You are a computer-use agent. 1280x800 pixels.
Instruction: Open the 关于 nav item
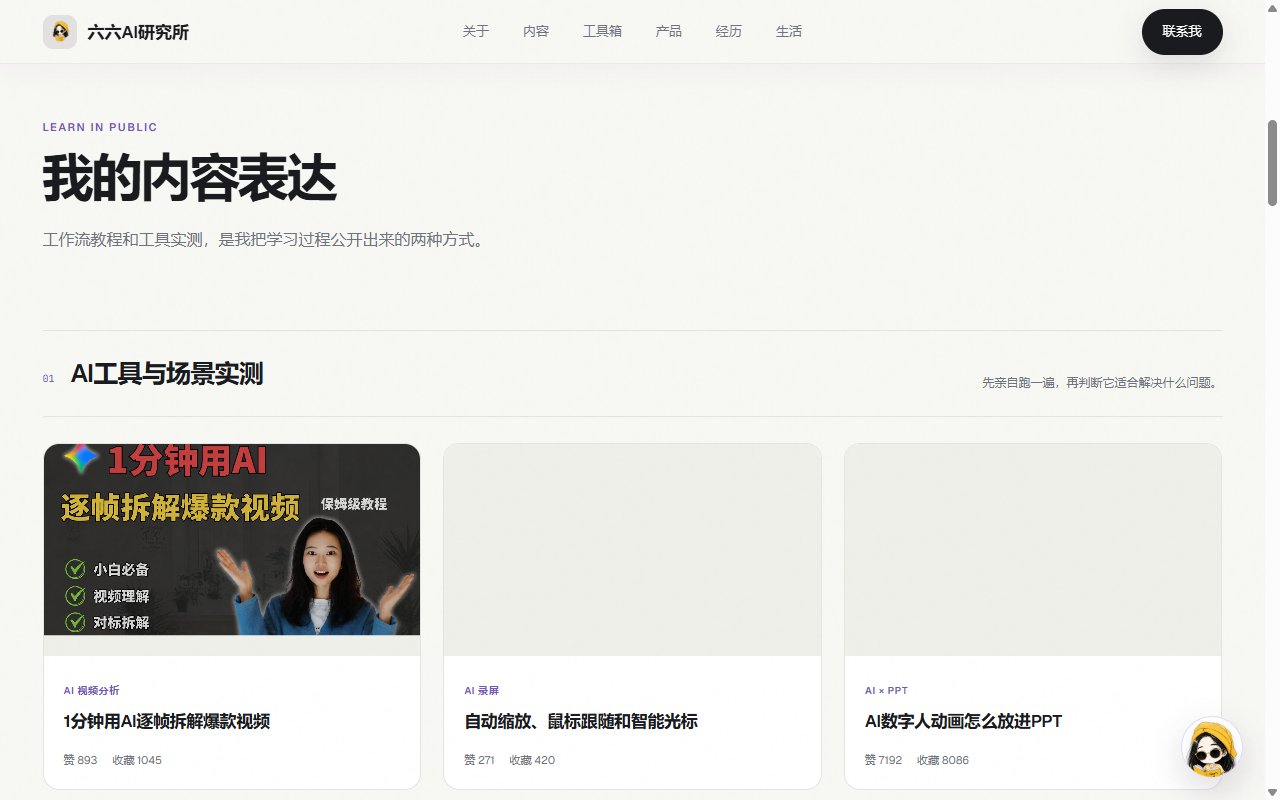(476, 31)
